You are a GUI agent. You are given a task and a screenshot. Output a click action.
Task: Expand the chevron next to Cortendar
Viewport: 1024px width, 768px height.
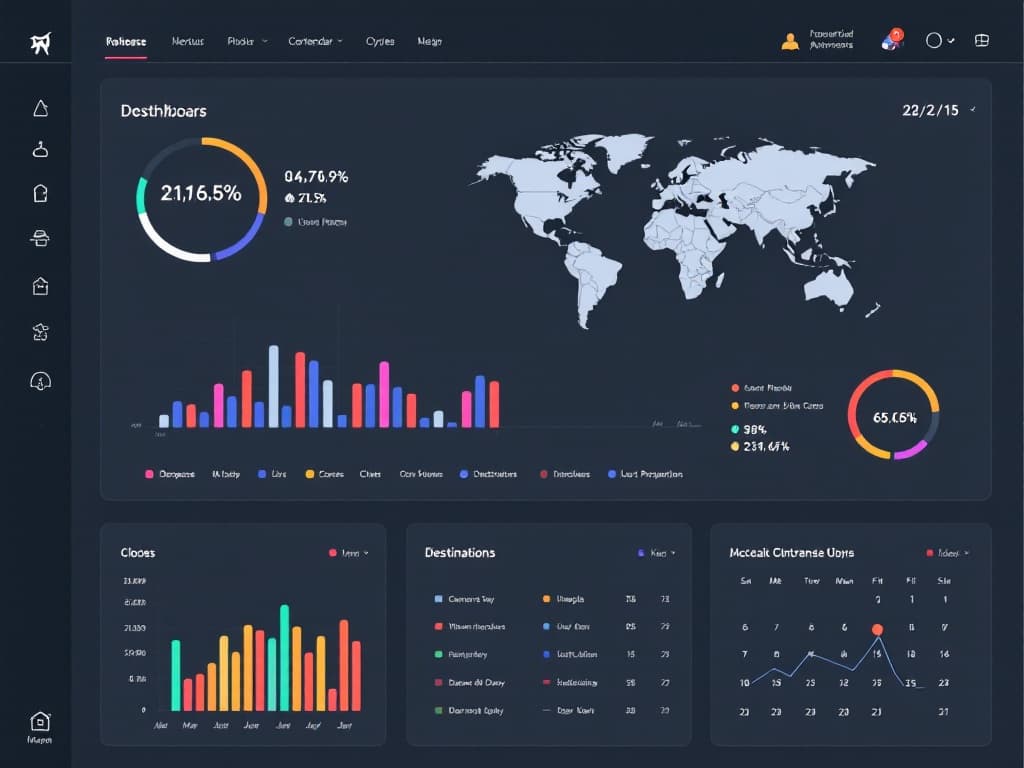(x=340, y=41)
